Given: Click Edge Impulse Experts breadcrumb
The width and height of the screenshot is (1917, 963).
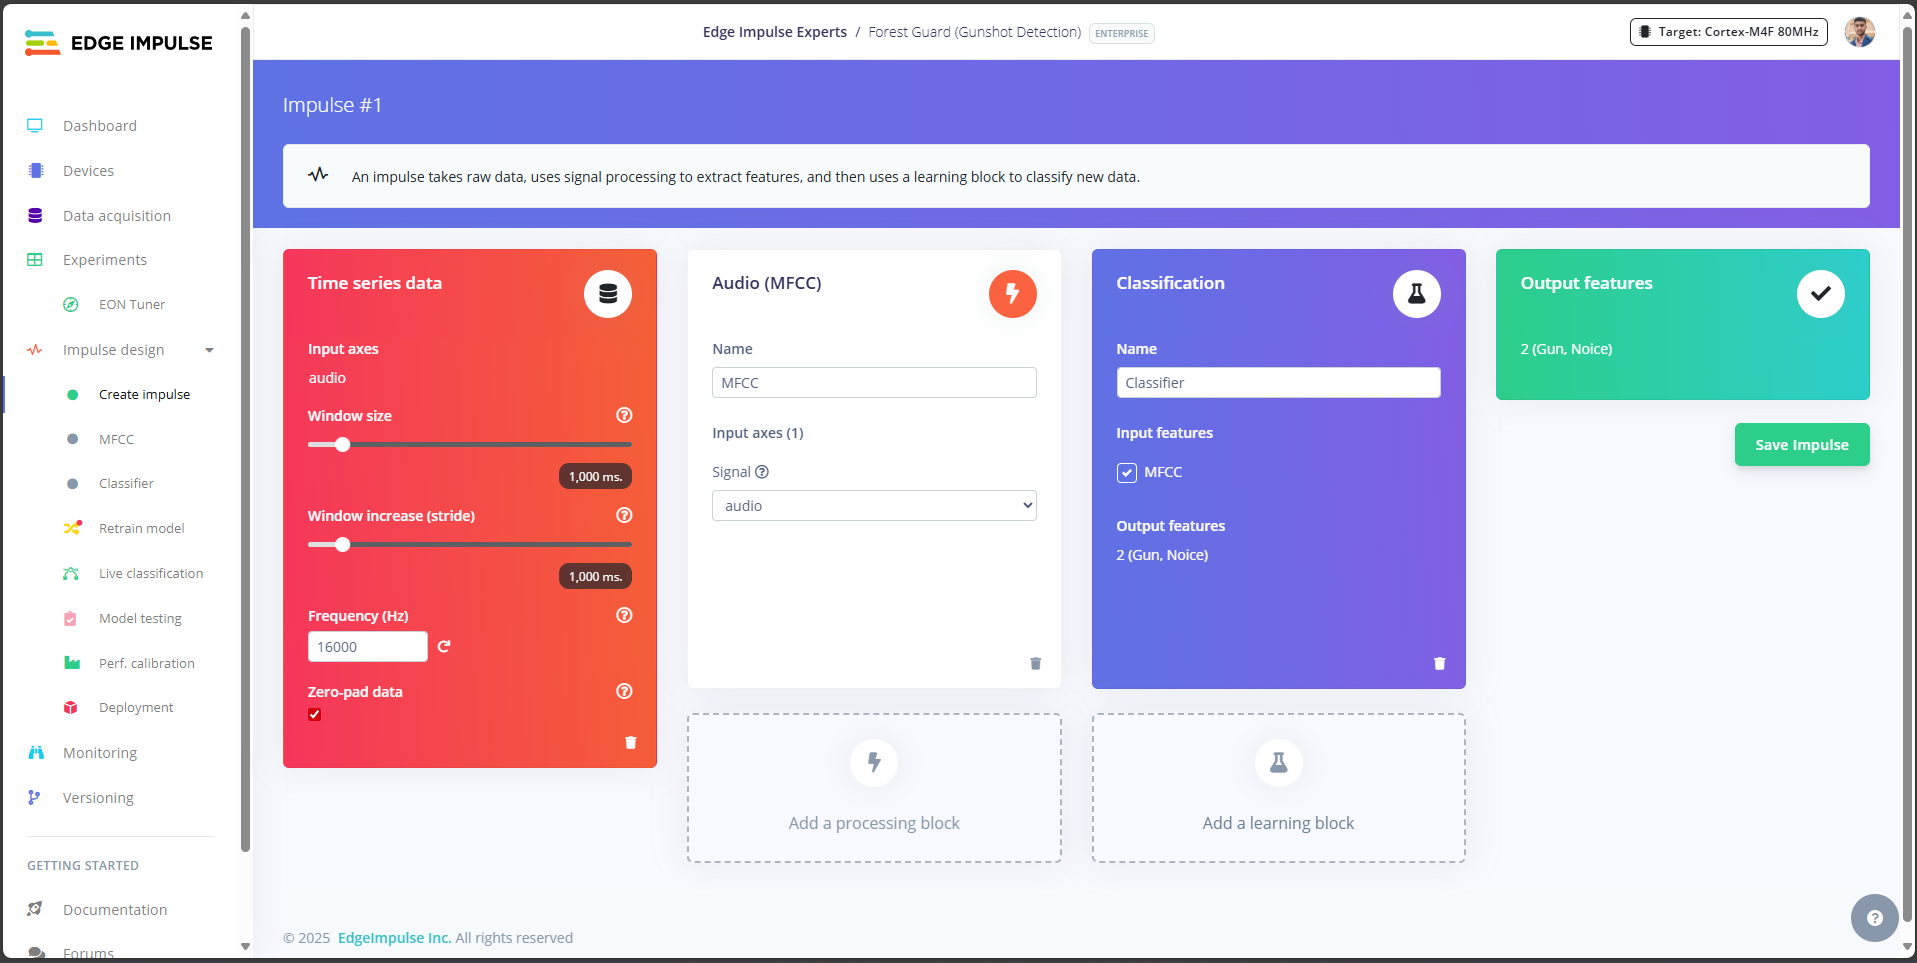Looking at the screenshot, I should pyautogui.click(x=775, y=32).
